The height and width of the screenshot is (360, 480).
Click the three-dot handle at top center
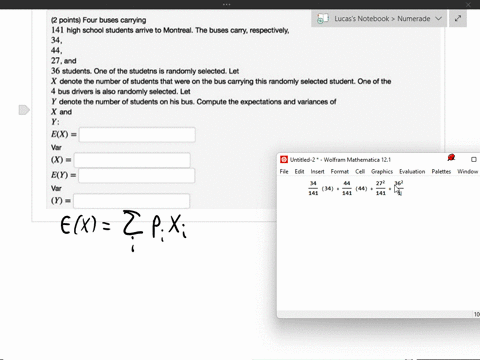(x=227, y=4)
